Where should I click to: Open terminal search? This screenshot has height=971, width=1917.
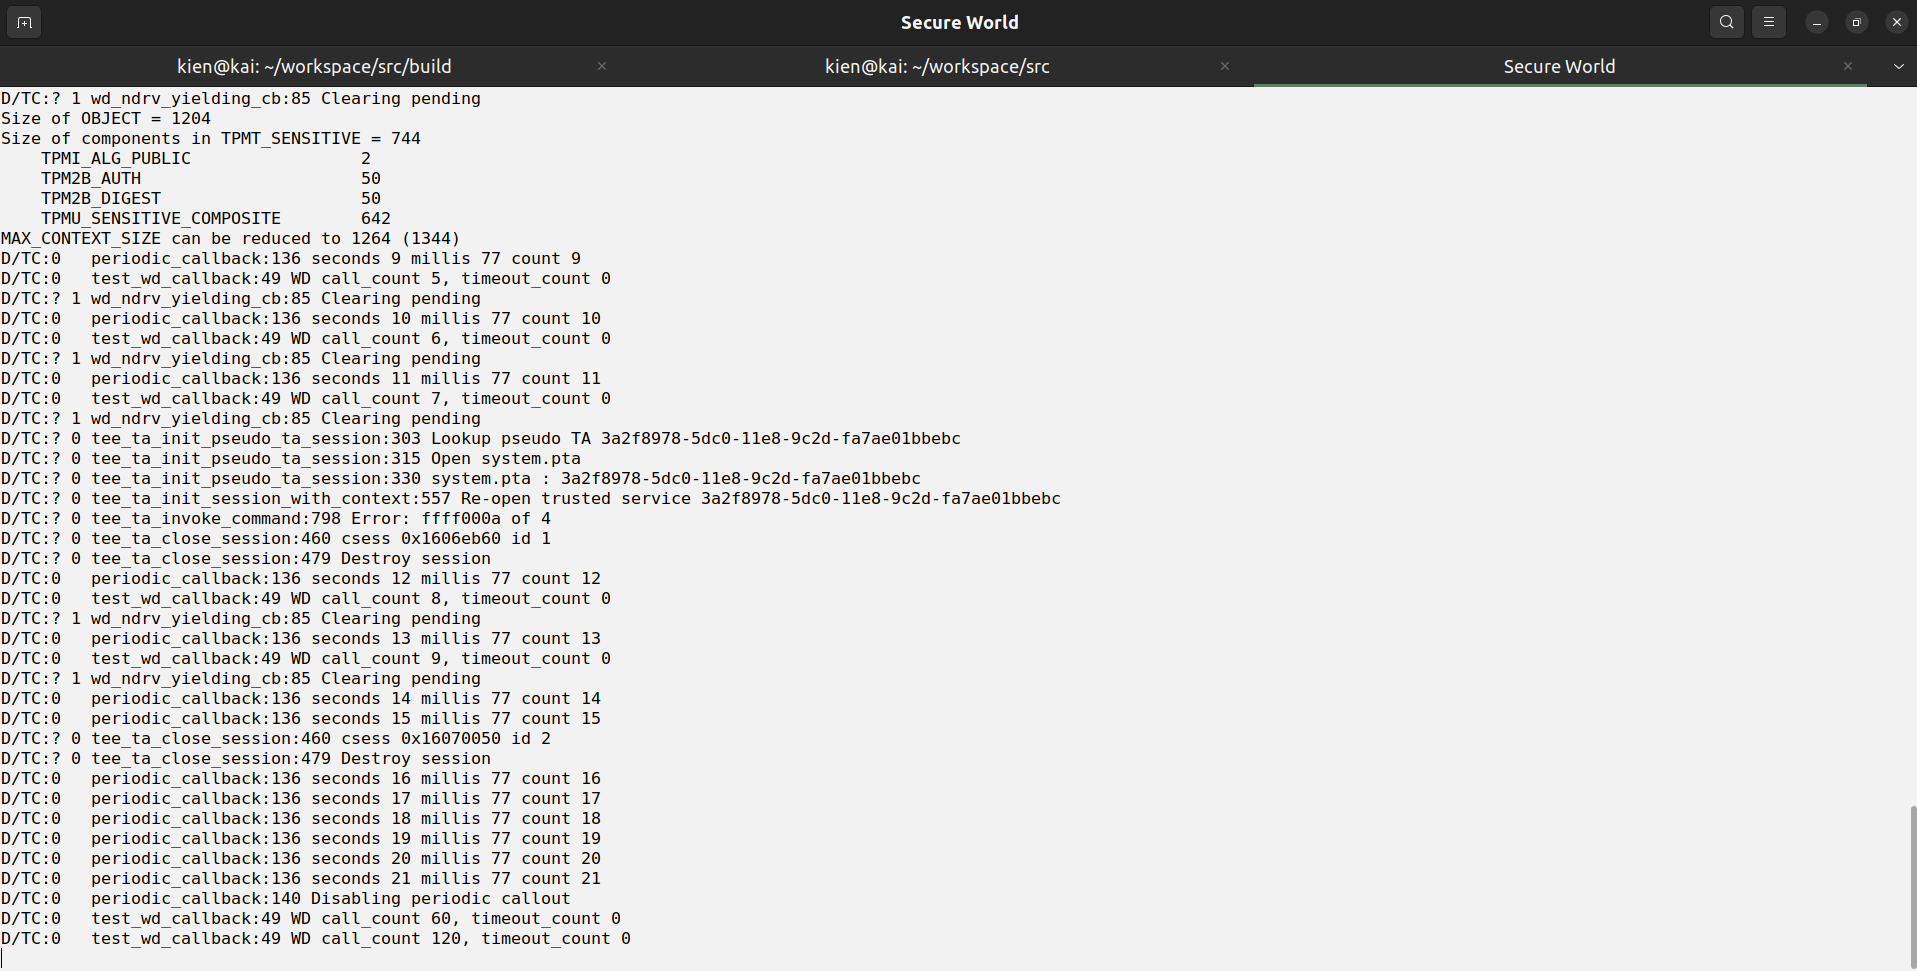[1727, 22]
